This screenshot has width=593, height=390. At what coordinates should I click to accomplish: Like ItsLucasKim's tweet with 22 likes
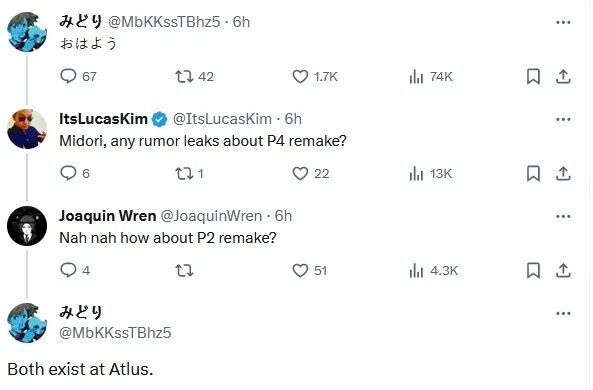pyautogui.click(x=310, y=174)
